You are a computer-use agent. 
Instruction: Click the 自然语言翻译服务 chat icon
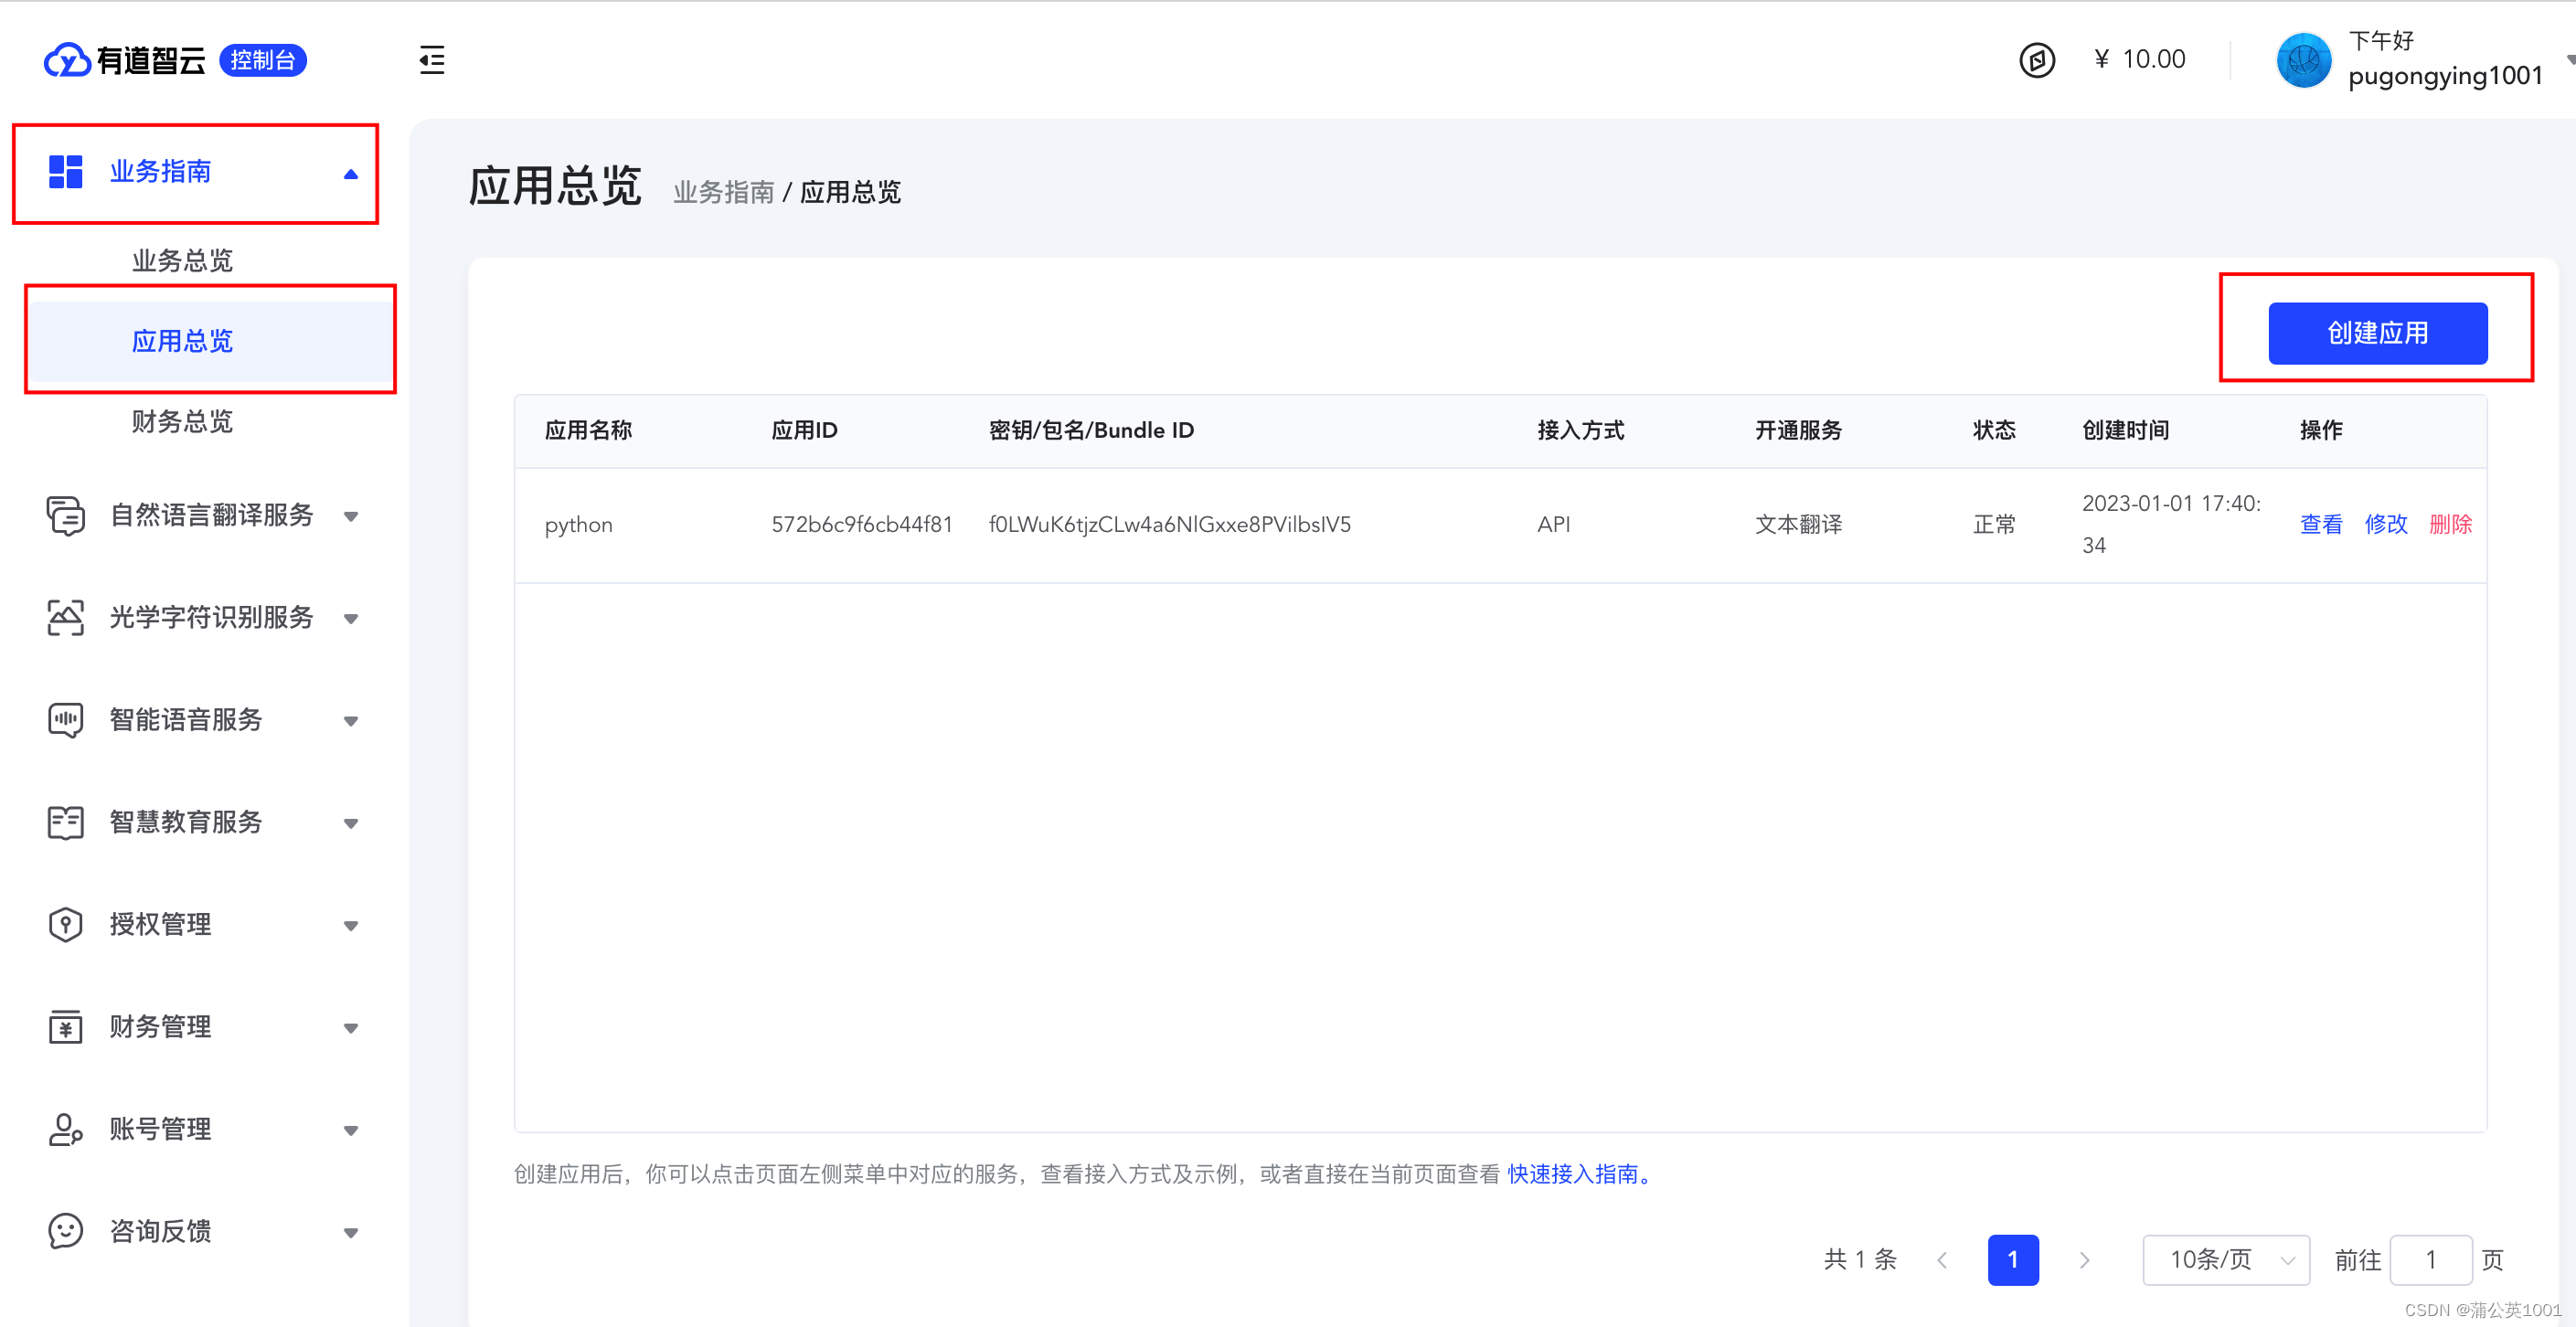66,516
